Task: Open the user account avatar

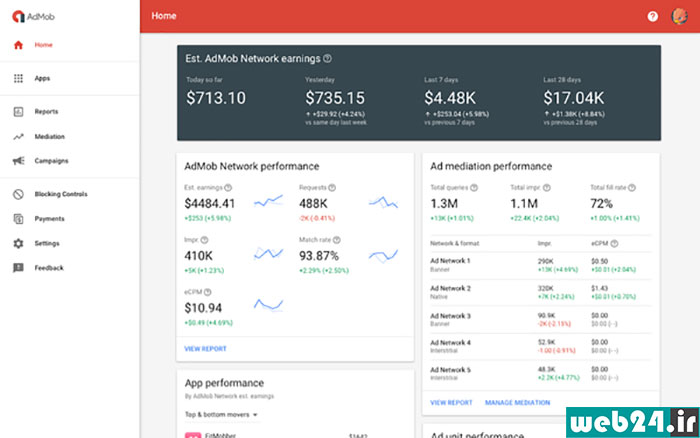Action: pos(679,17)
